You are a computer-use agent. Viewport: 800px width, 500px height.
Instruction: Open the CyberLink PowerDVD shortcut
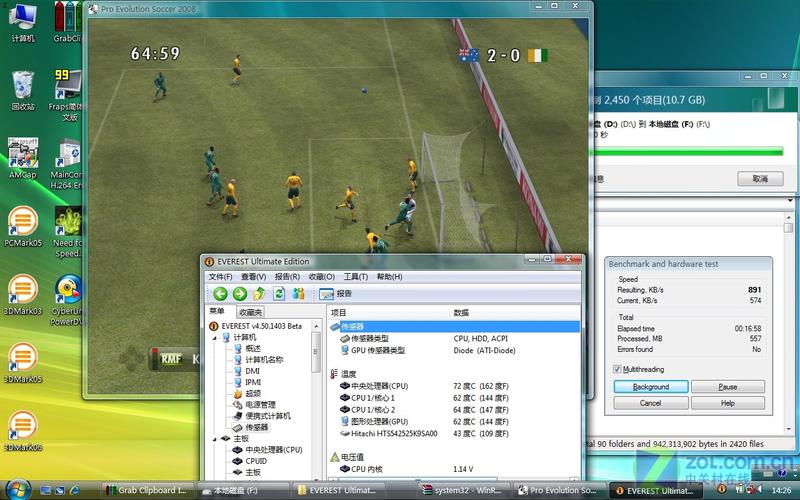(67, 300)
